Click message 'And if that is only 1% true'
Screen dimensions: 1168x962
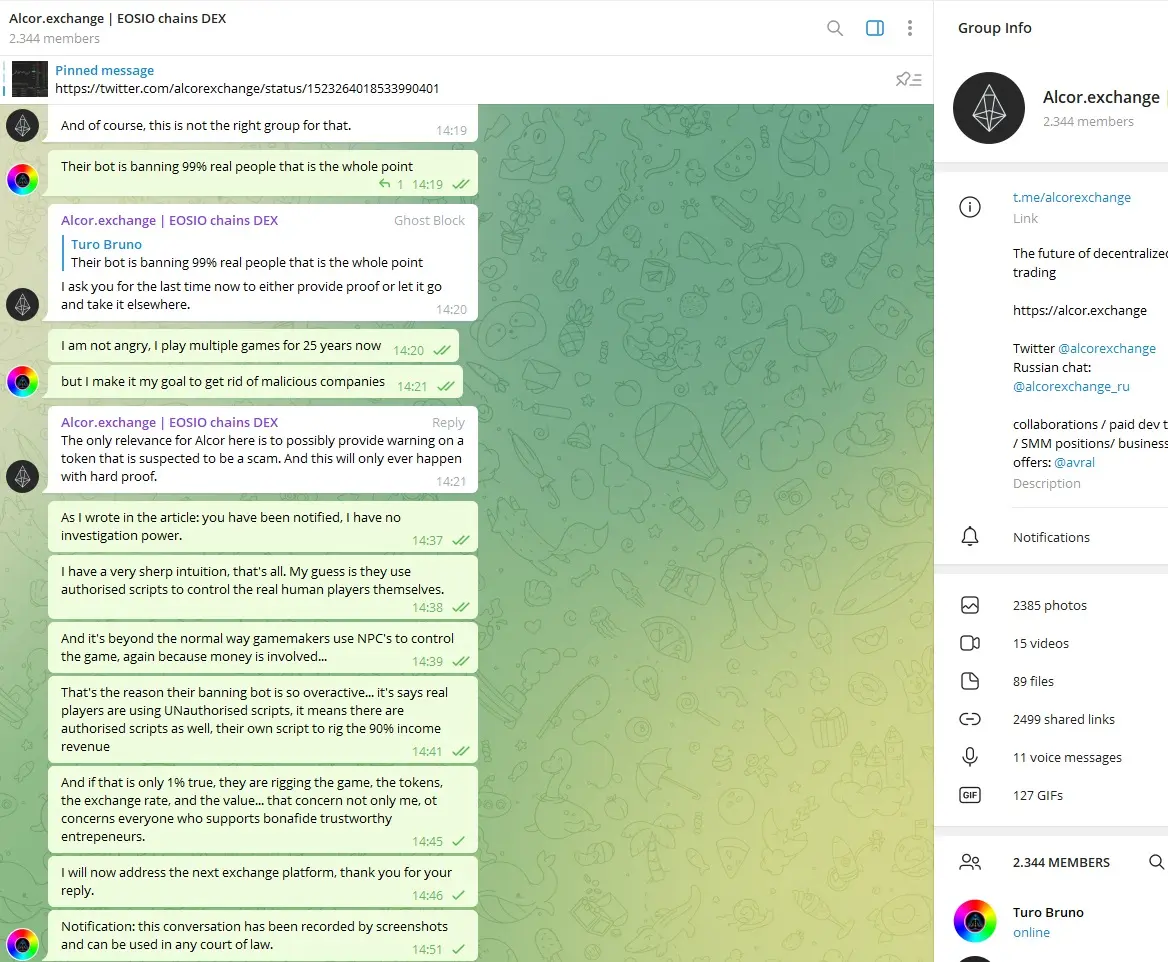tap(262, 810)
